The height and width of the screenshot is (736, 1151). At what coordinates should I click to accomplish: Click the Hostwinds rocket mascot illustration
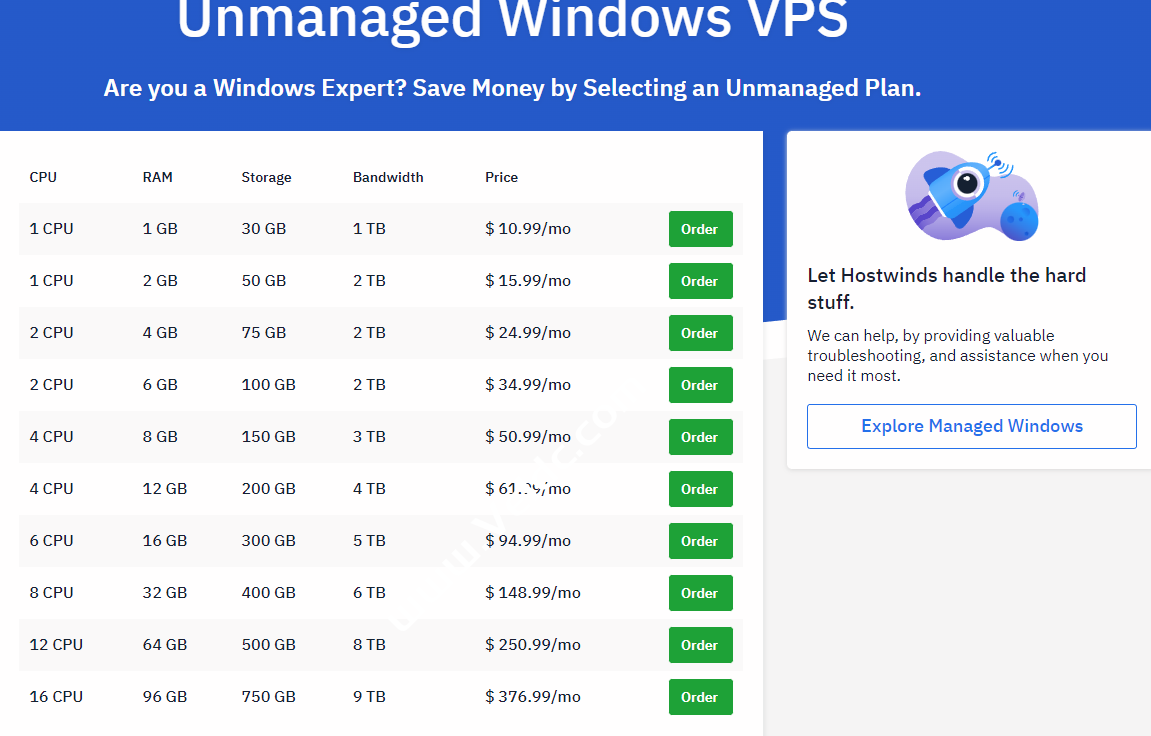[x=971, y=193]
